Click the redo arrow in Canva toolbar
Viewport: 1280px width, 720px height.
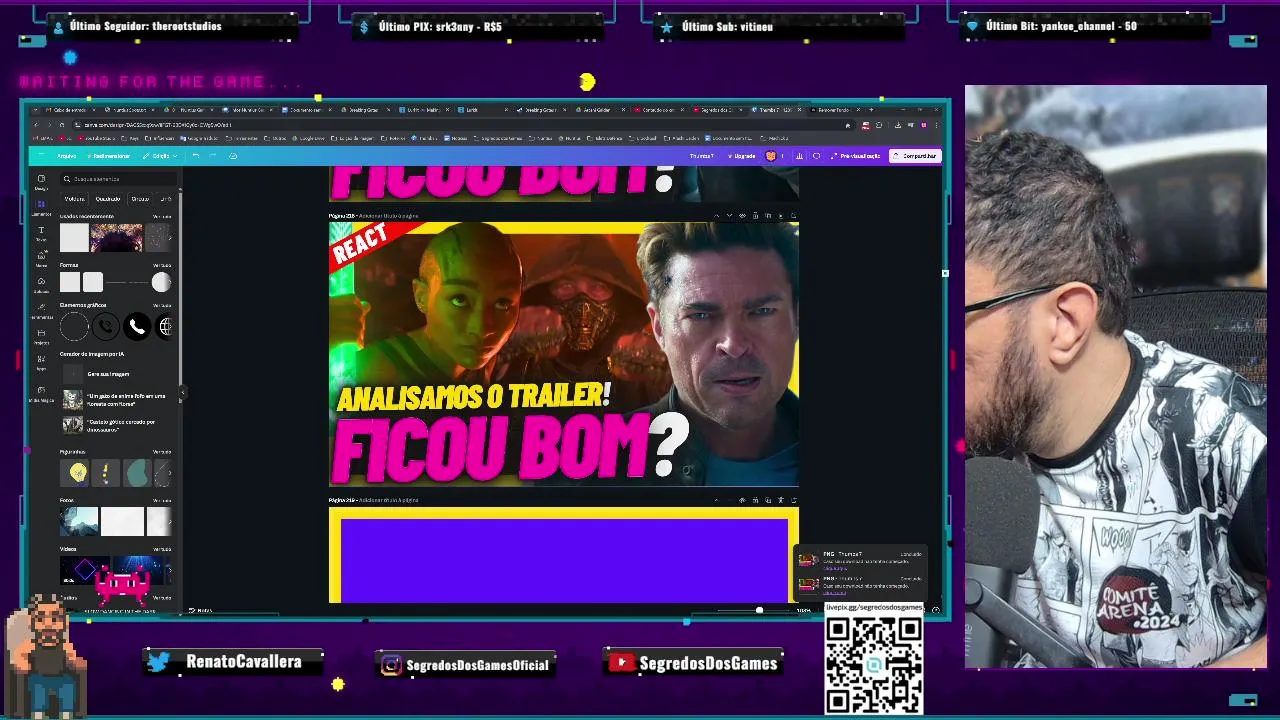(212, 156)
